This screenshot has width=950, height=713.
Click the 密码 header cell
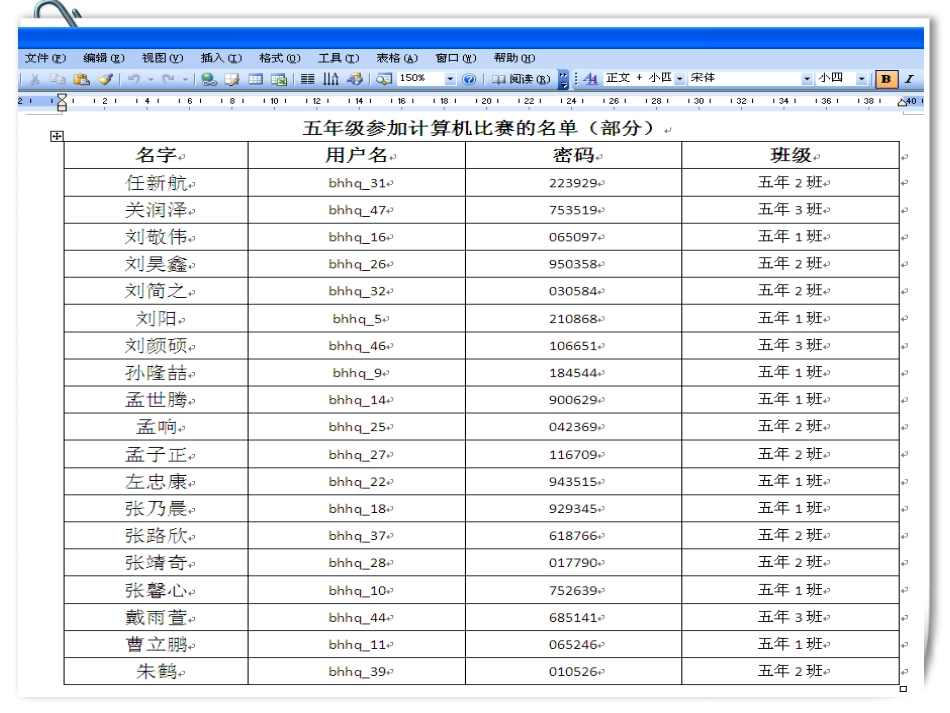coord(573,155)
